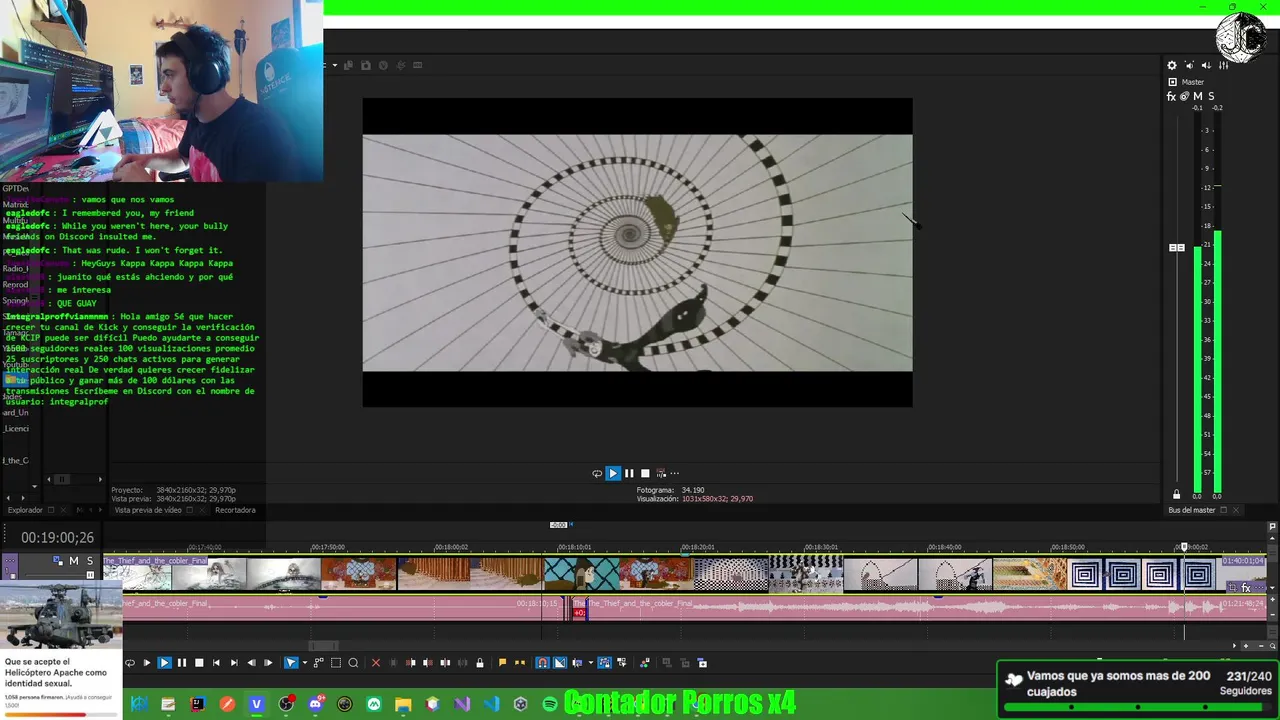Toggle lock envelopes to events

605,662
